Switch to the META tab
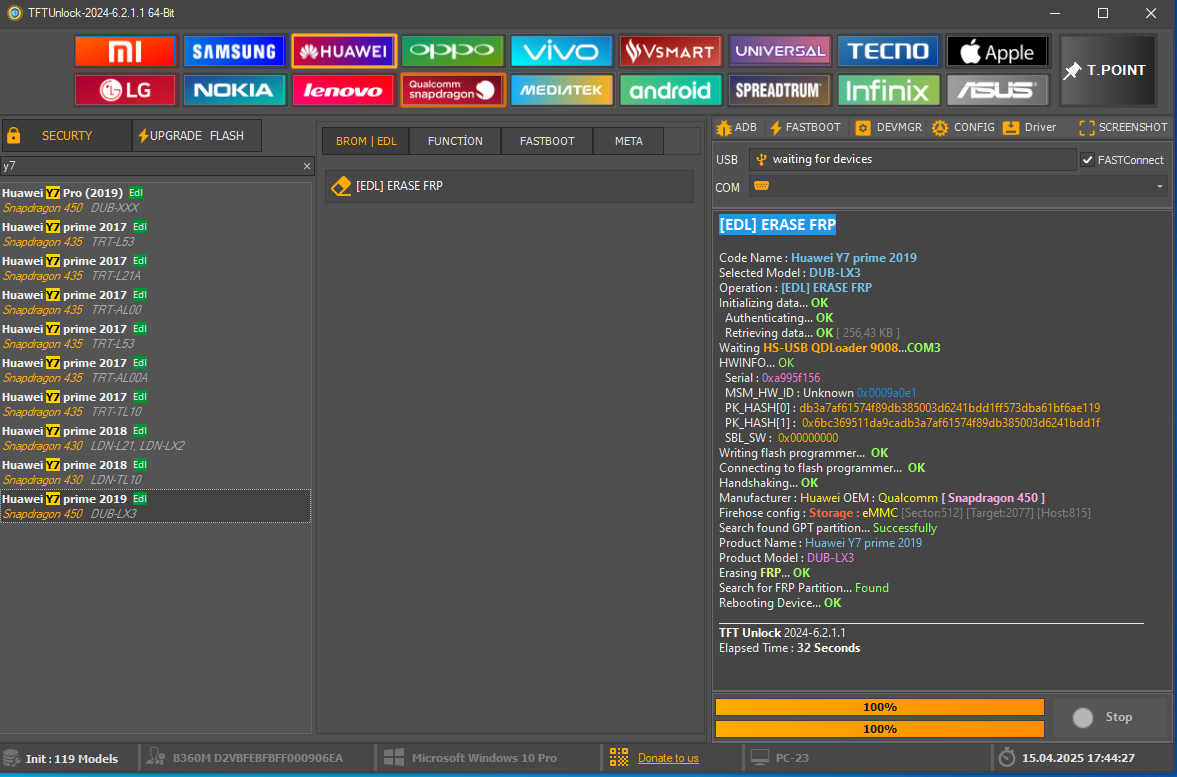Image resolution: width=1177 pixels, height=777 pixels. [x=628, y=141]
